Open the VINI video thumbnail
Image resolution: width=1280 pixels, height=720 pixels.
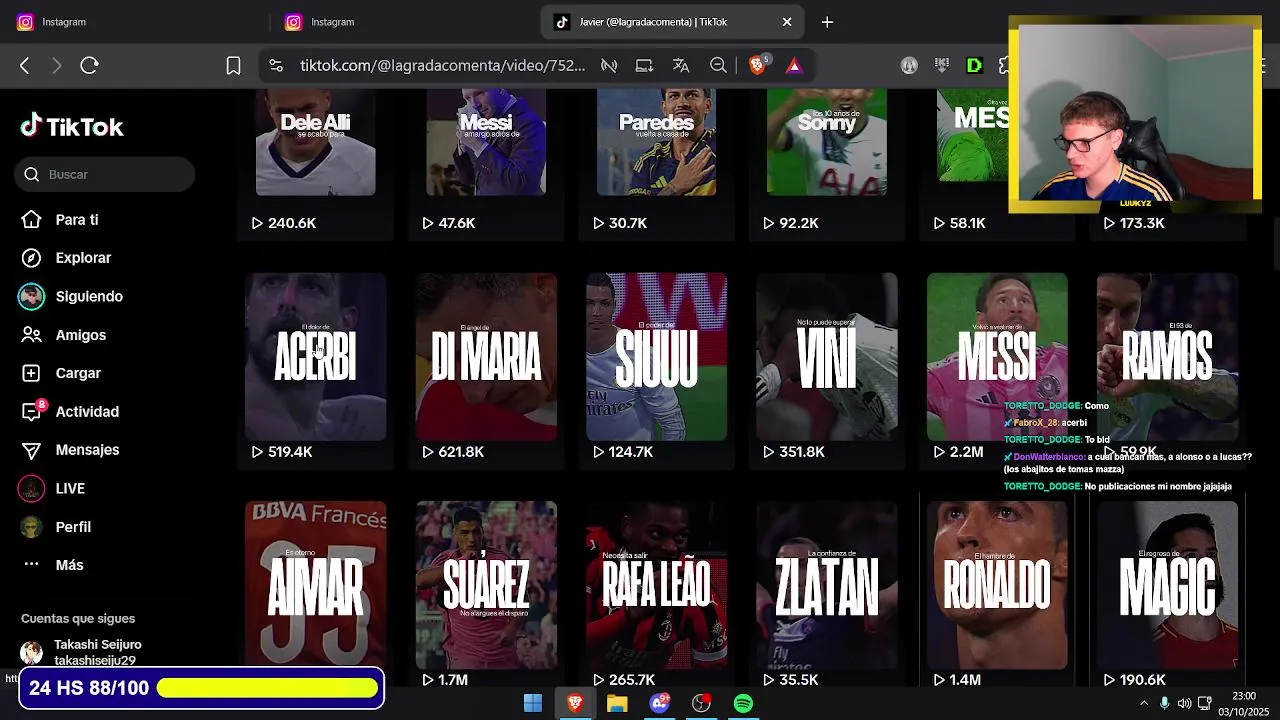point(827,356)
